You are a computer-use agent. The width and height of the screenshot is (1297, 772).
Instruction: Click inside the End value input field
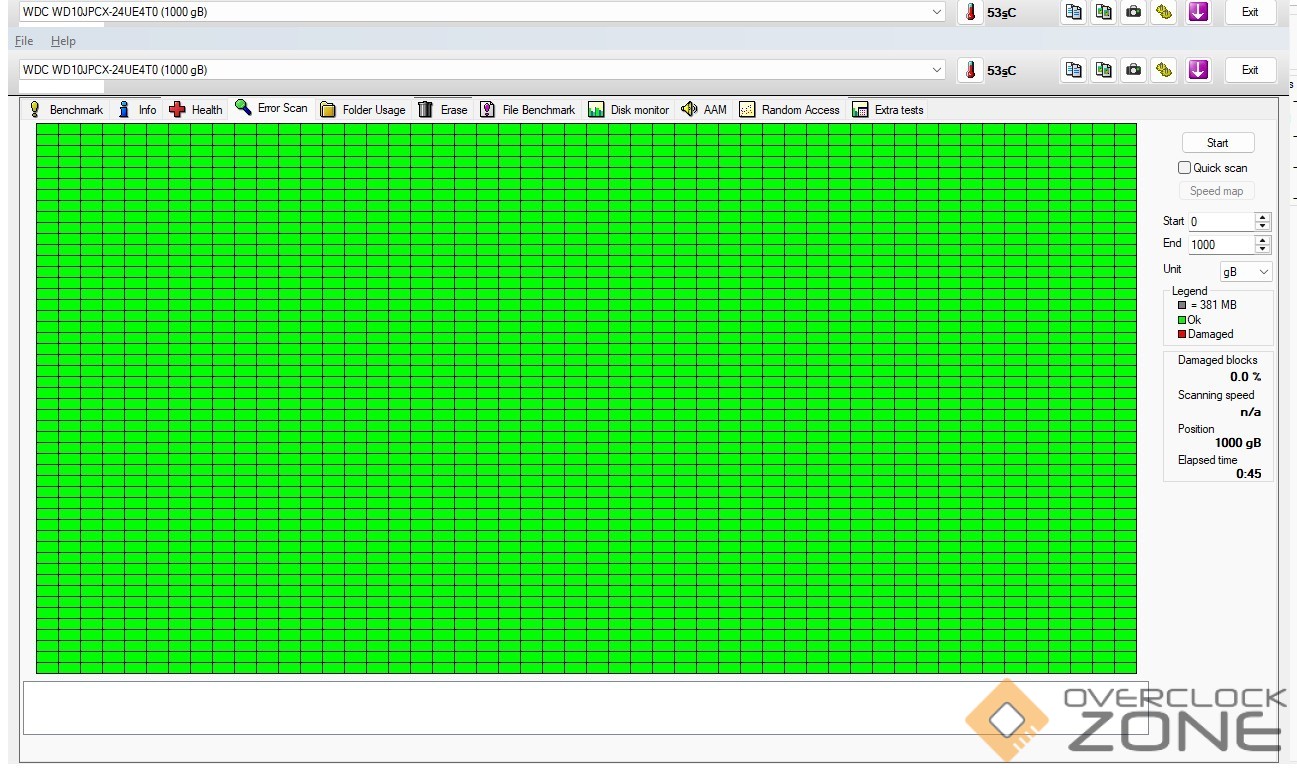pos(1220,245)
